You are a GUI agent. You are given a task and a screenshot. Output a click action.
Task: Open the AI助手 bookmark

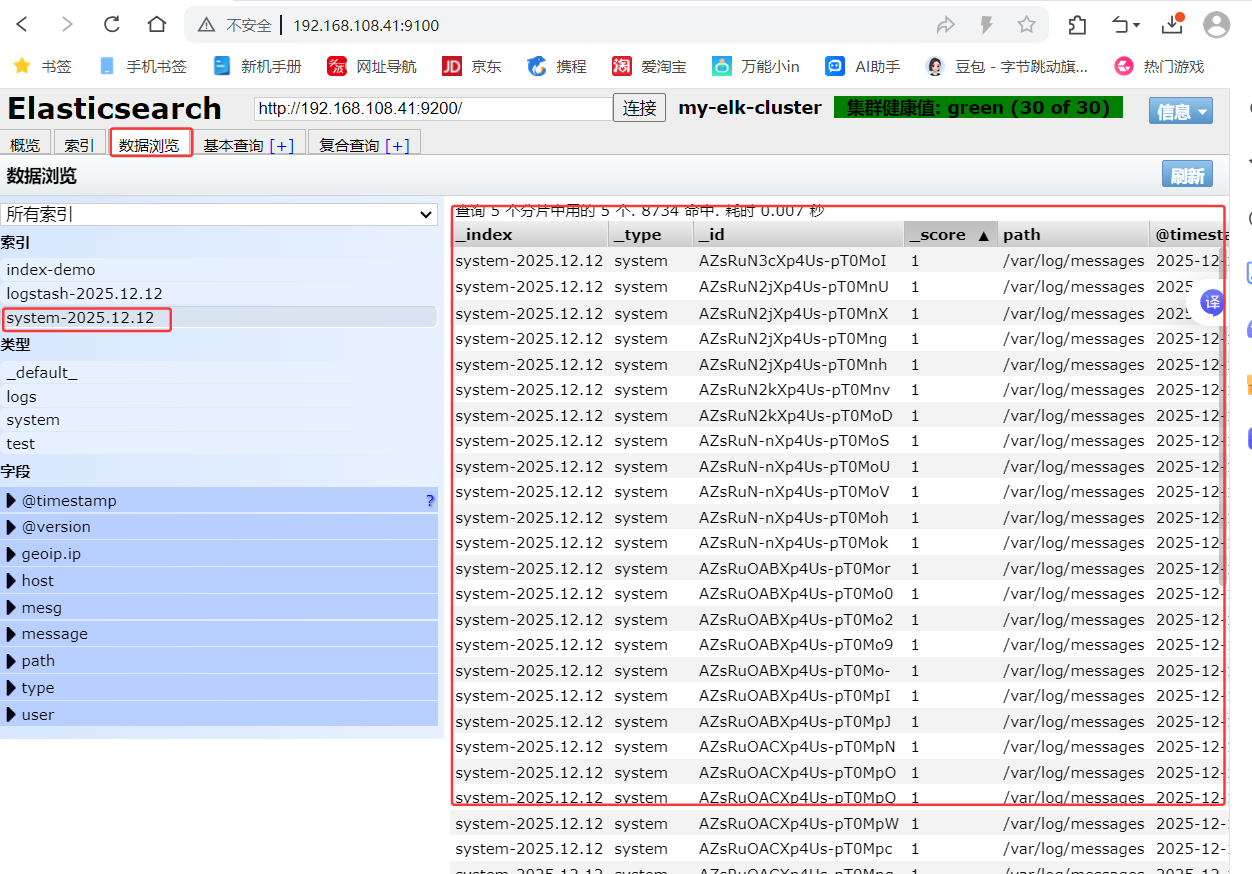pos(863,67)
